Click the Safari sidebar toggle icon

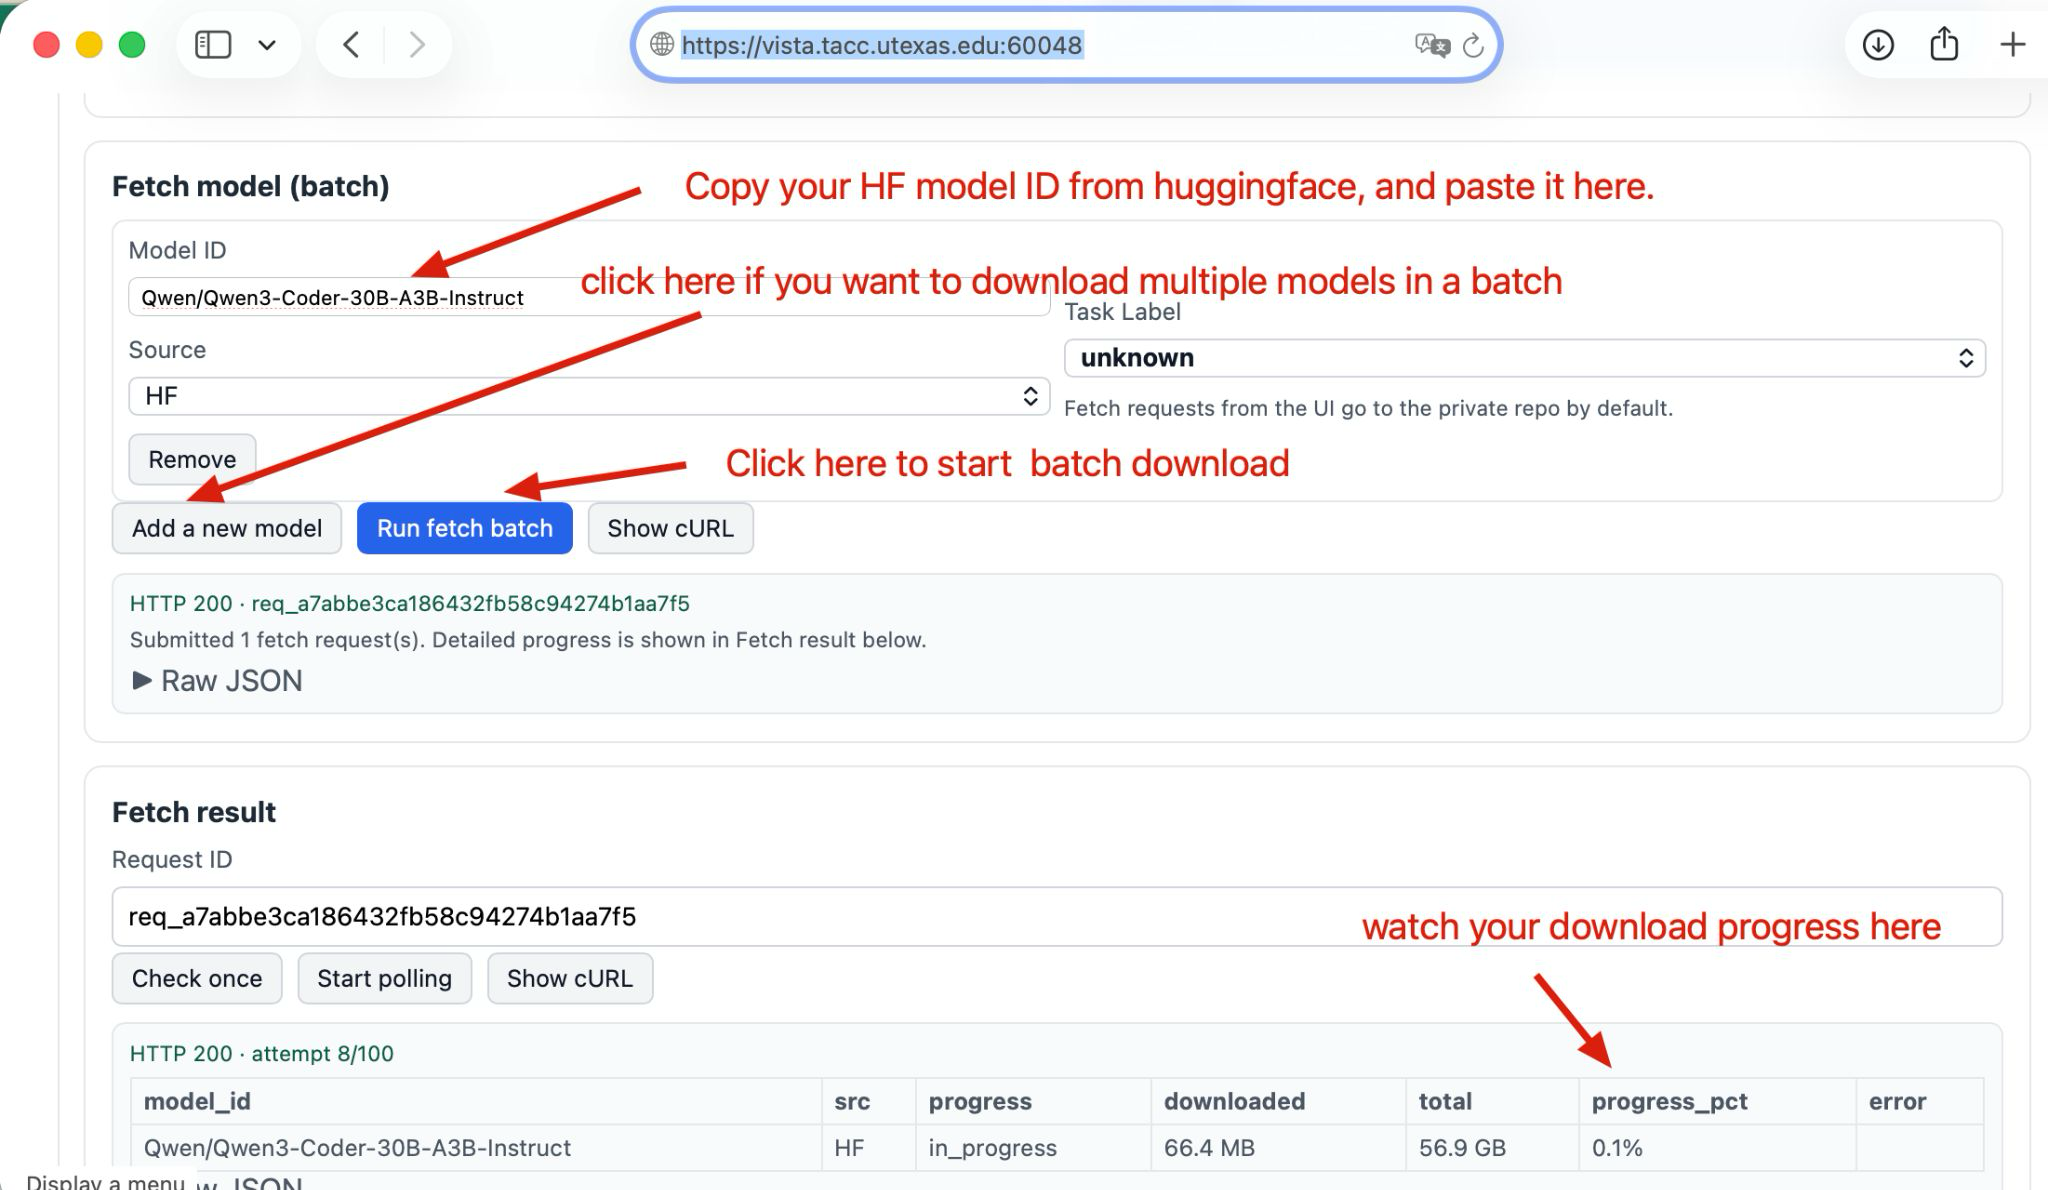pos(213,45)
